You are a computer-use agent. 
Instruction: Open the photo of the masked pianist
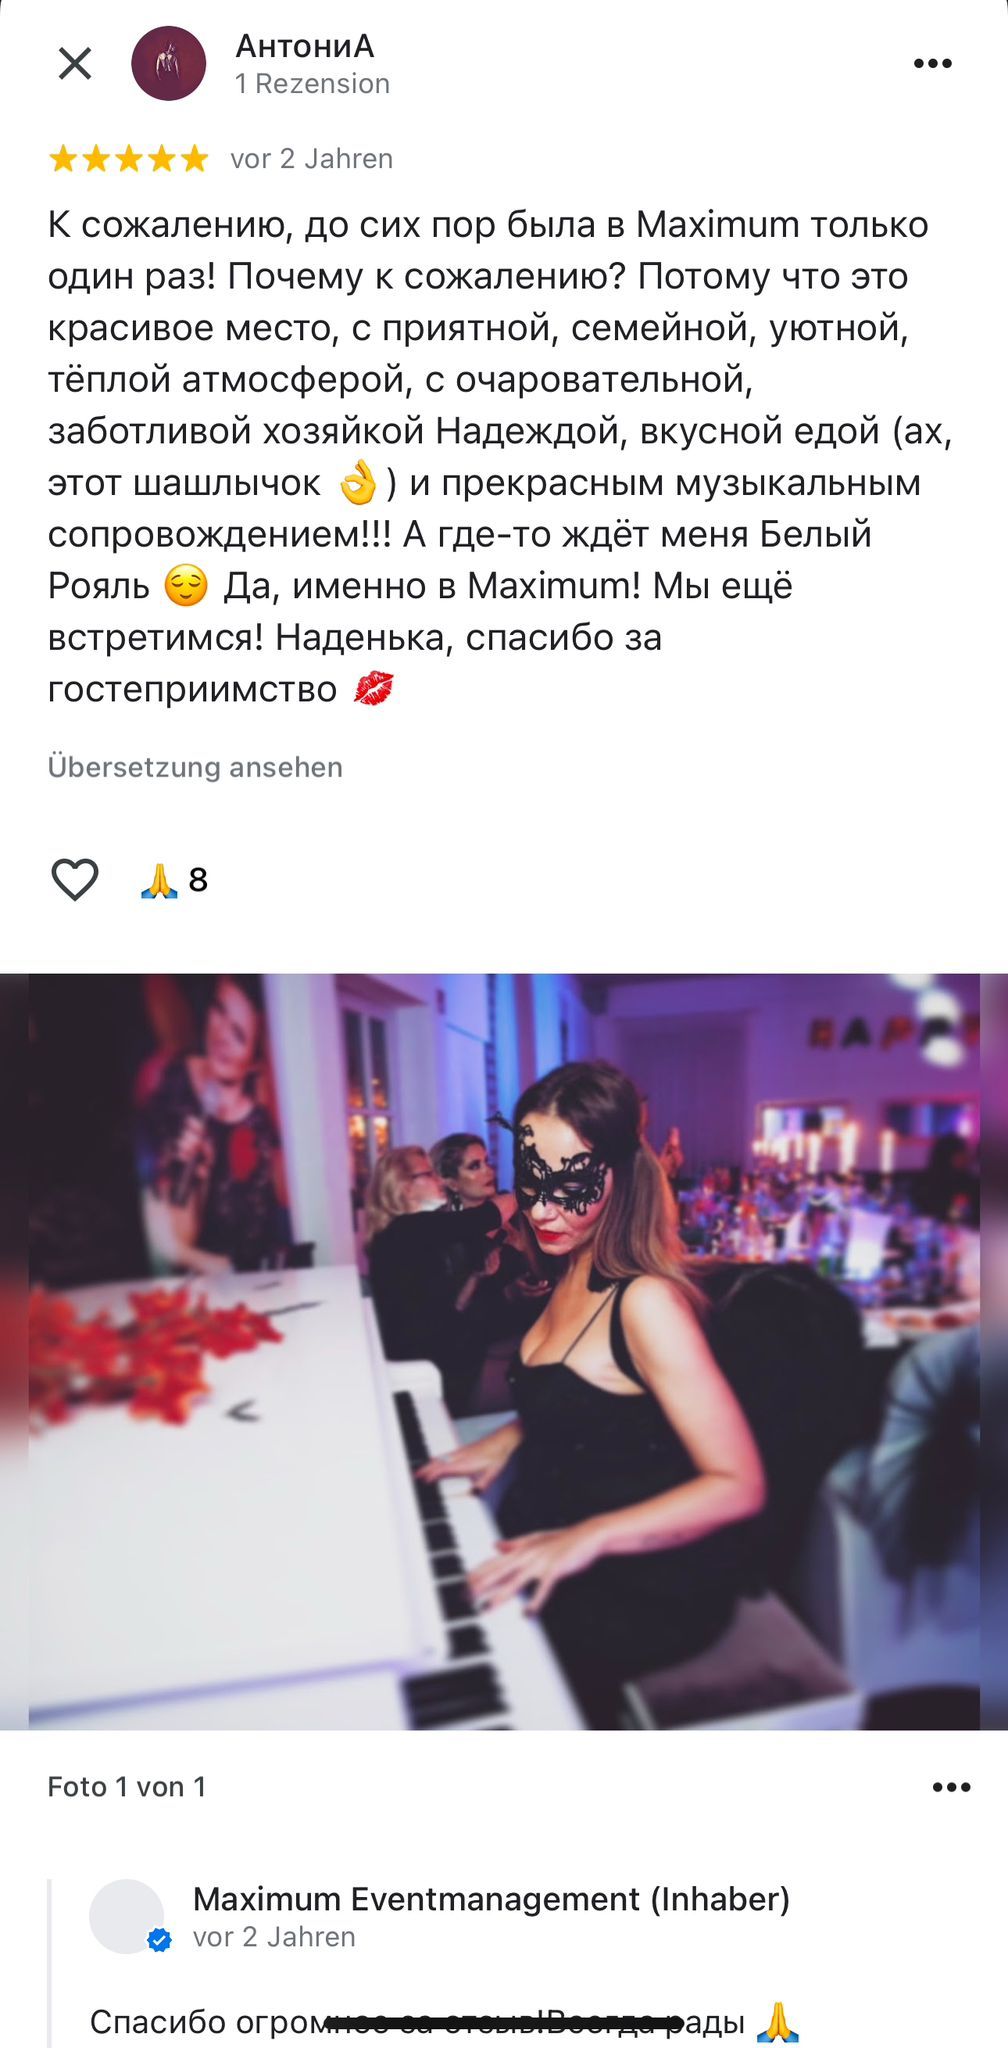504,1351
